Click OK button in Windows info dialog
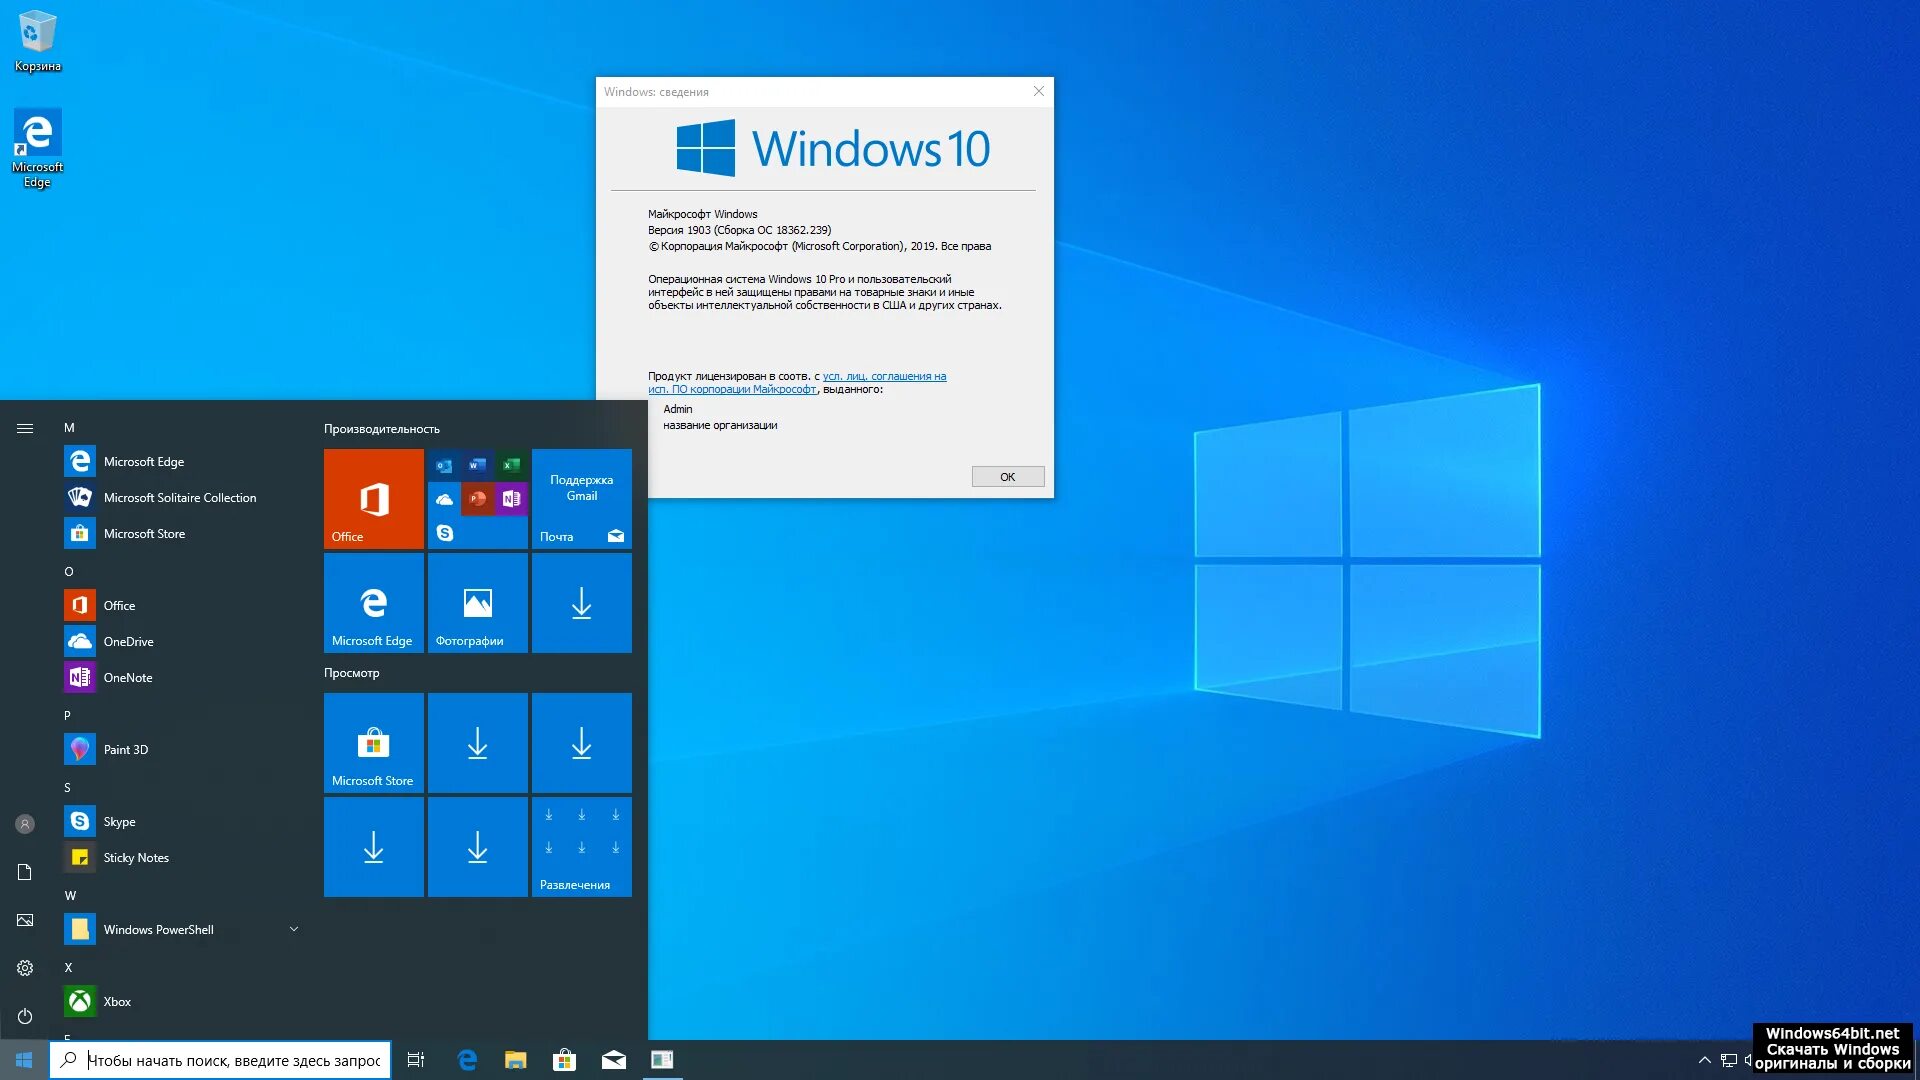Screen dimensions: 1920x1080 (1007, 476)
